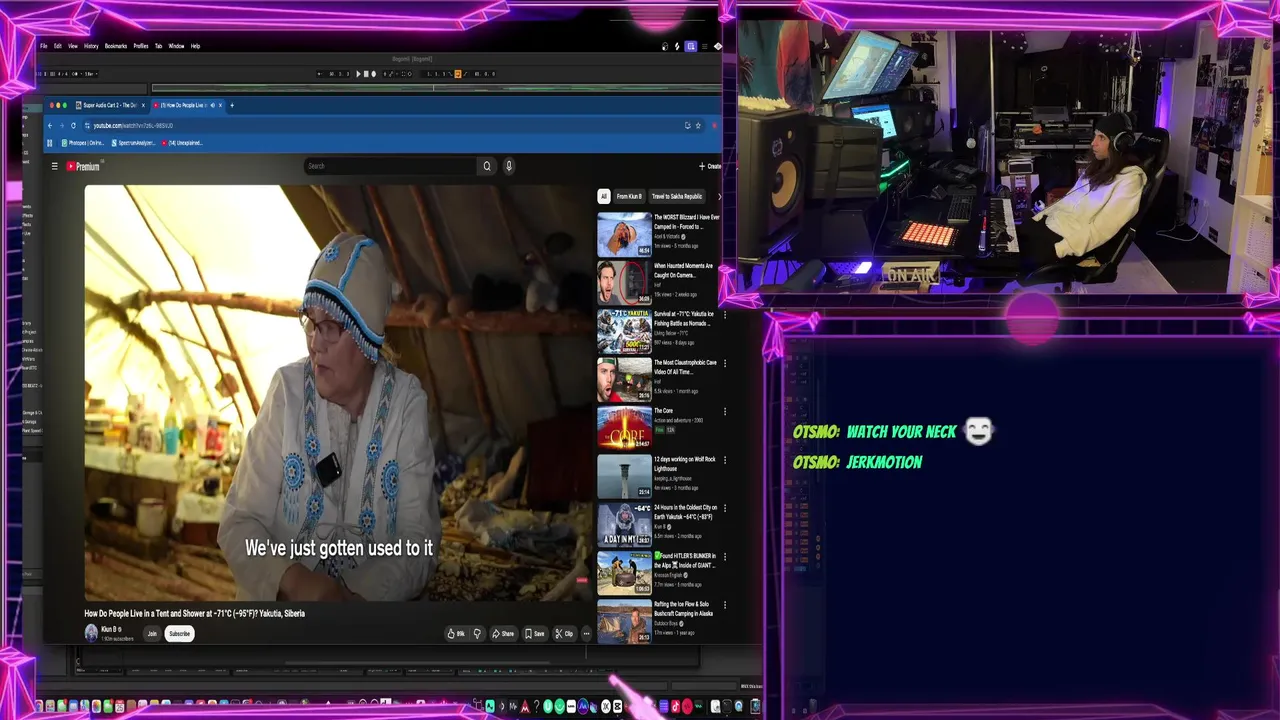
Task: Open options menu for Rafting the Ice Flow
Action: point(725,605)
